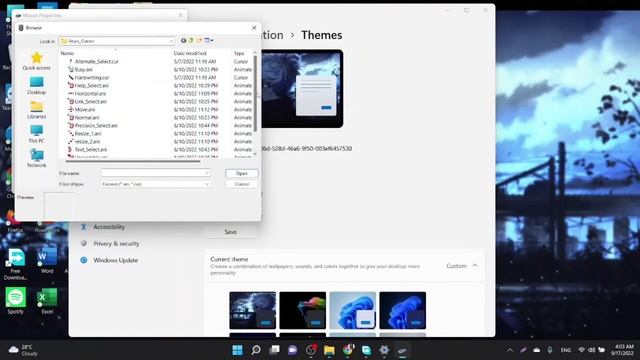Select Link_Select.ani file
The height and width of the screenshot is (360, 640).
coord(87,102)
